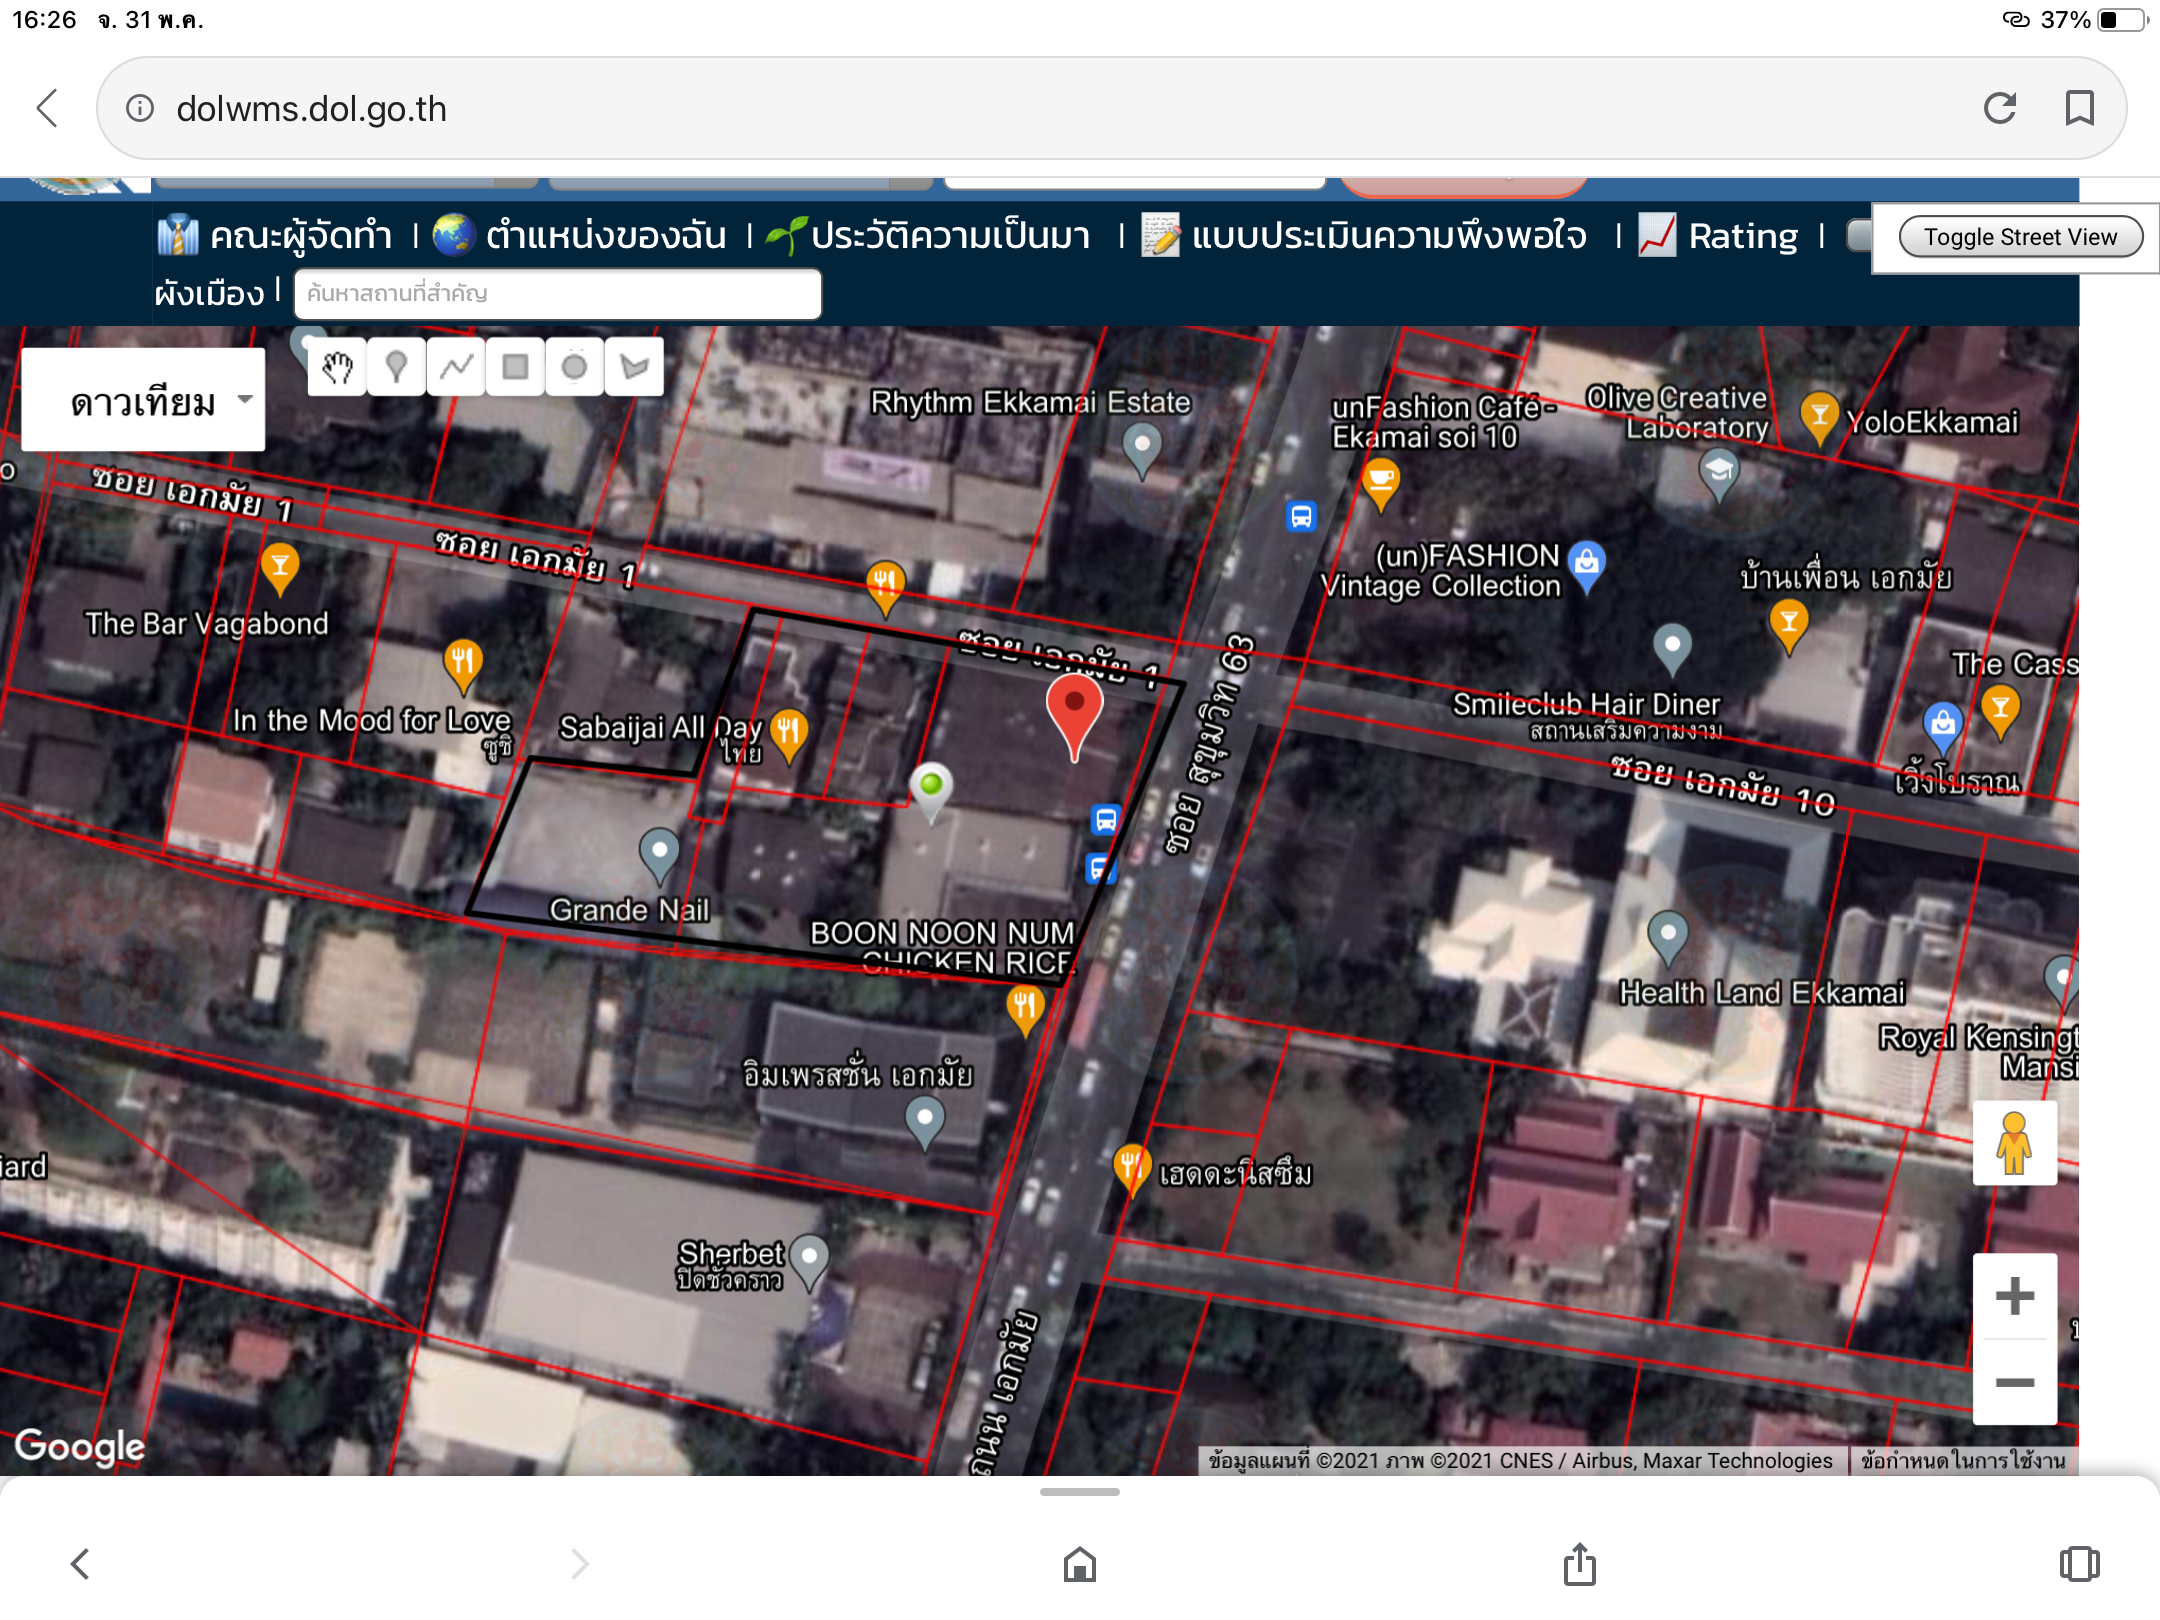Click the Google logo on the map
This screenshot has width=2160, height=1620.
pyautogui.click(x=80, y=1447)
